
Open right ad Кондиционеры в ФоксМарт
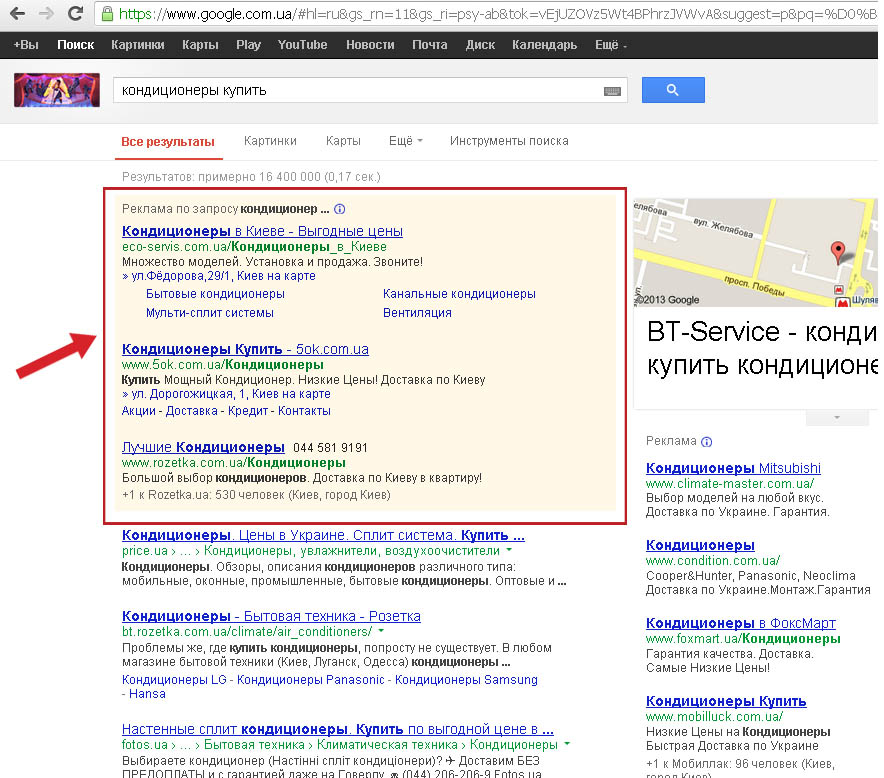tap(741, 623)
